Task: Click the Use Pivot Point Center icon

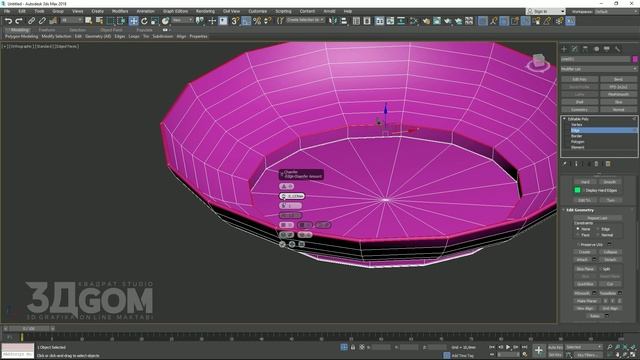Action: [200, 21]
